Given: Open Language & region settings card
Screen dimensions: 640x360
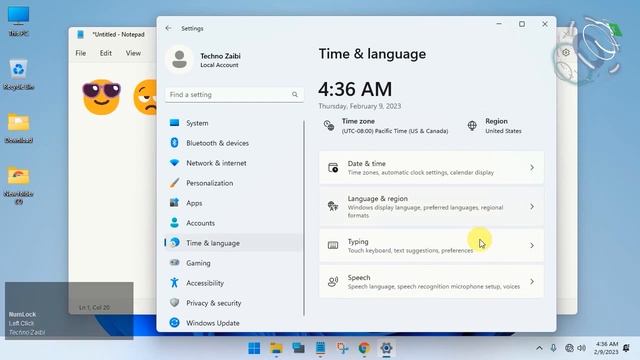Looking at the screenshot, I should (431, 207).
